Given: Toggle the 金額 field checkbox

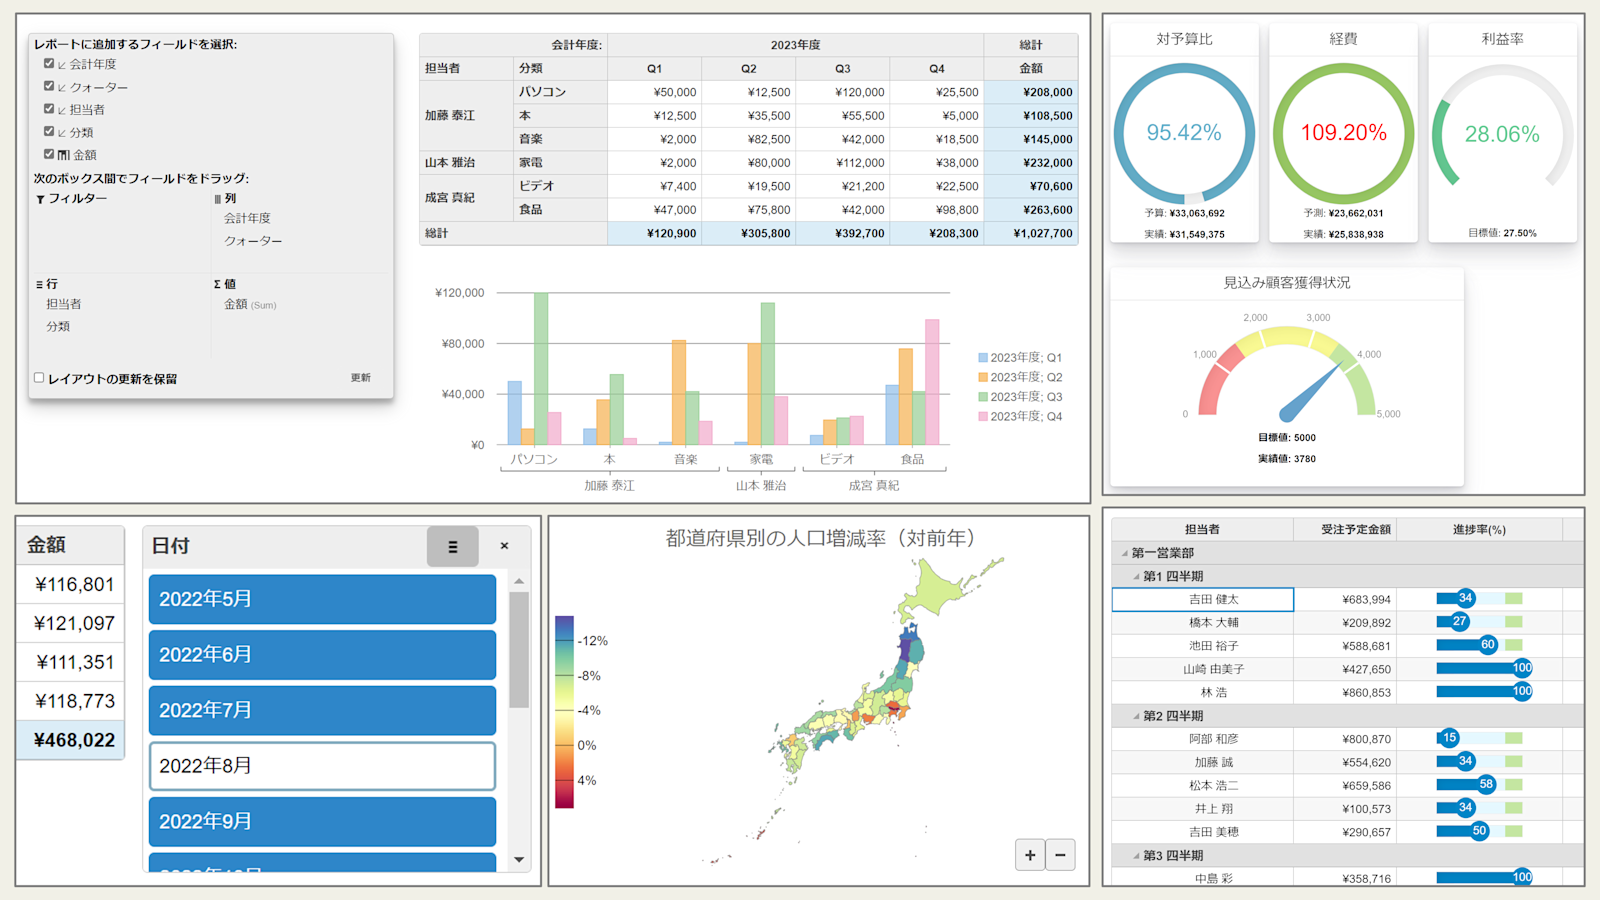Looking at the screenshot, I should [x=49, y=154].
